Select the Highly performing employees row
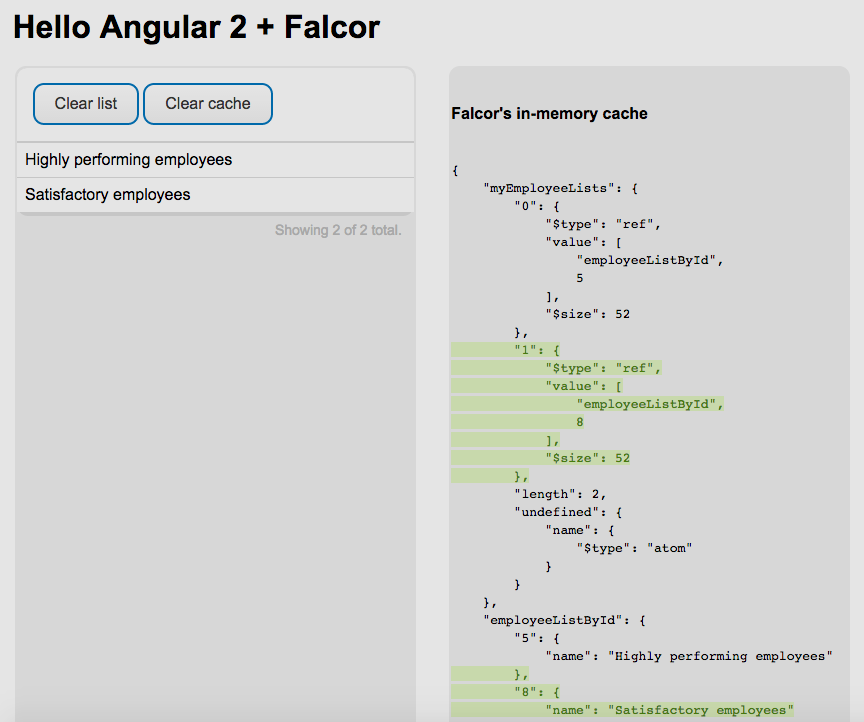This screenshot has width=864, height=722. tap(215, 160)
